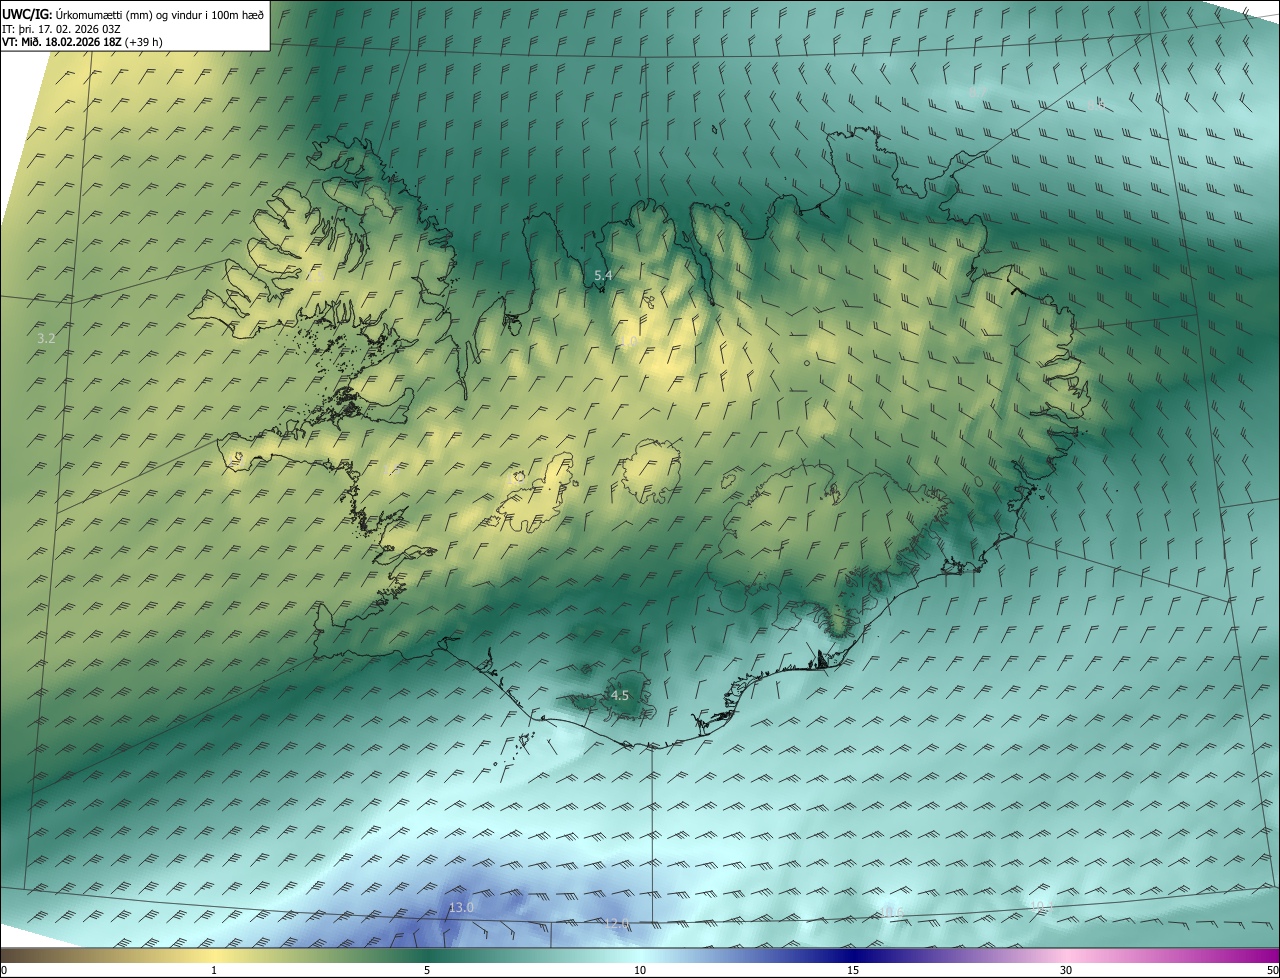Click the 'VT: Mið. 18.02.2026 18Z (+39 h)' line

tap(84, 41)
